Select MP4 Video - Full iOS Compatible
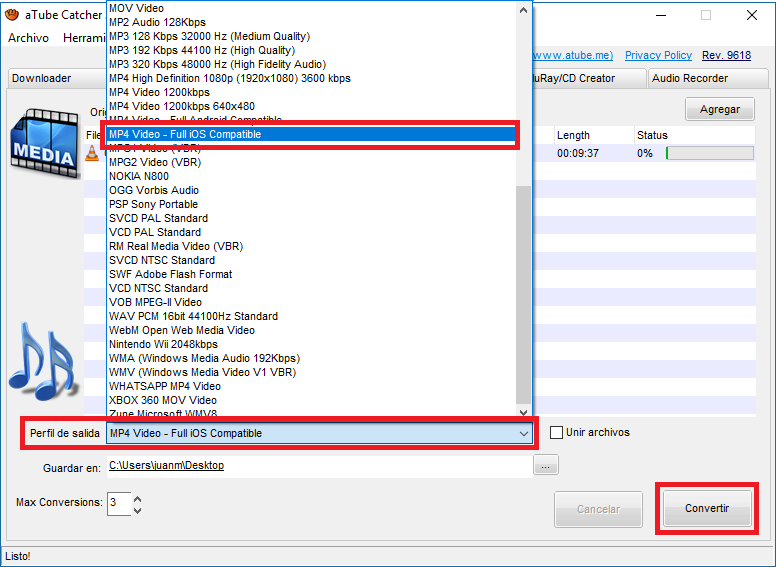Screen dimensions: 776x567 click(x=311, y=135)
